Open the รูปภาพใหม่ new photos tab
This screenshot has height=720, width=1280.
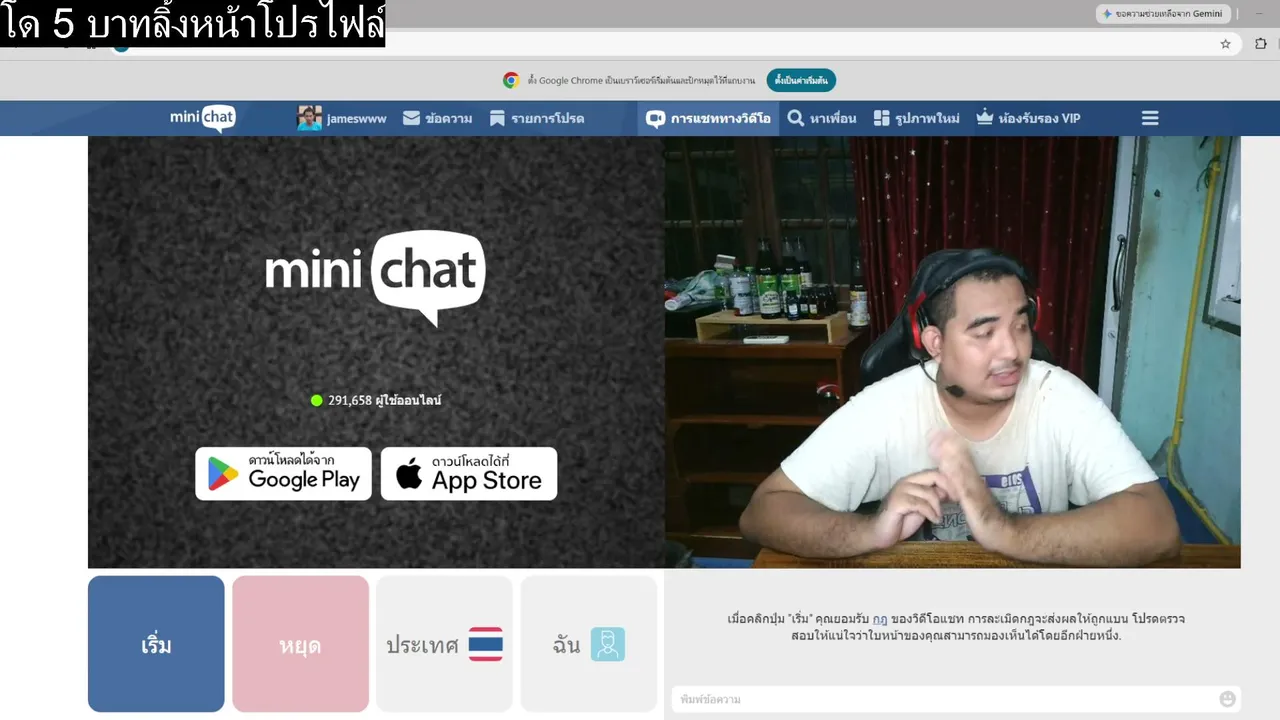pos(916,118)
